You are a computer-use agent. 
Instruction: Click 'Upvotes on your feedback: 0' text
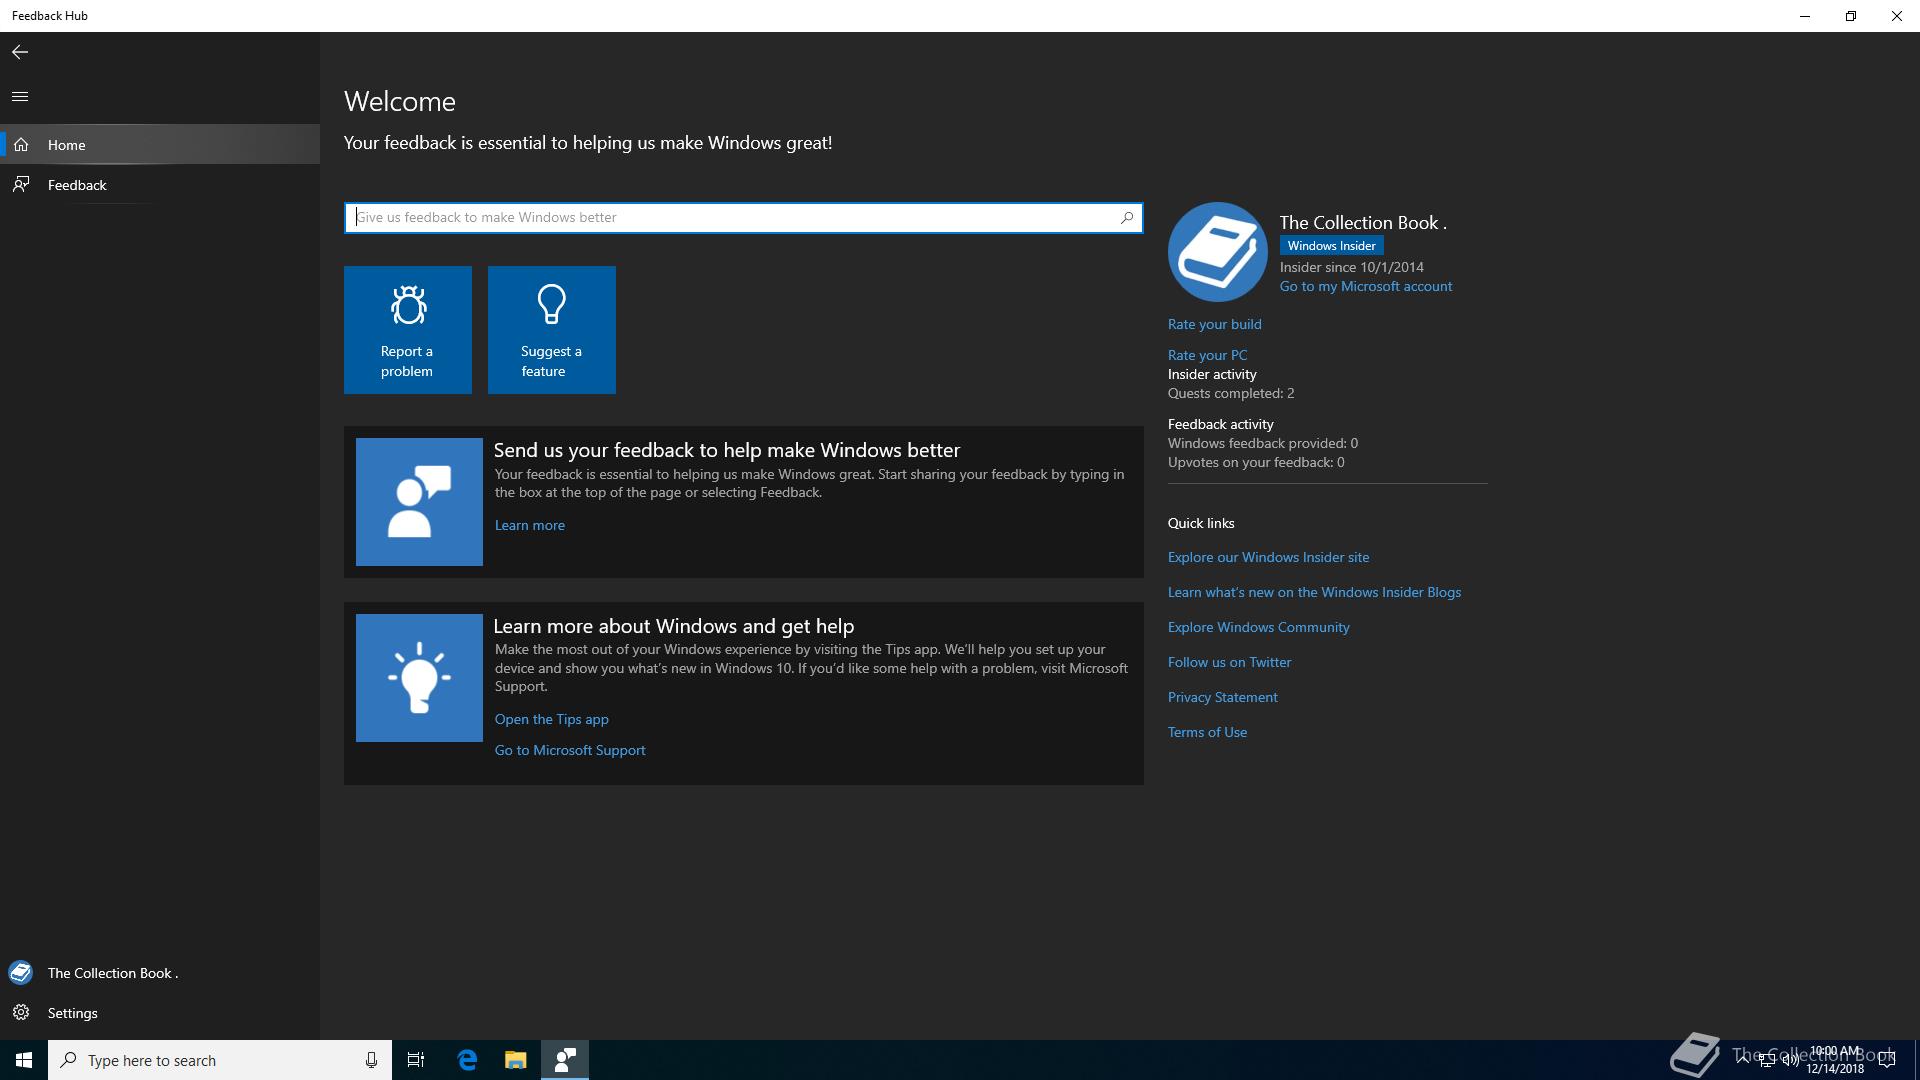tap(1256, 462)
